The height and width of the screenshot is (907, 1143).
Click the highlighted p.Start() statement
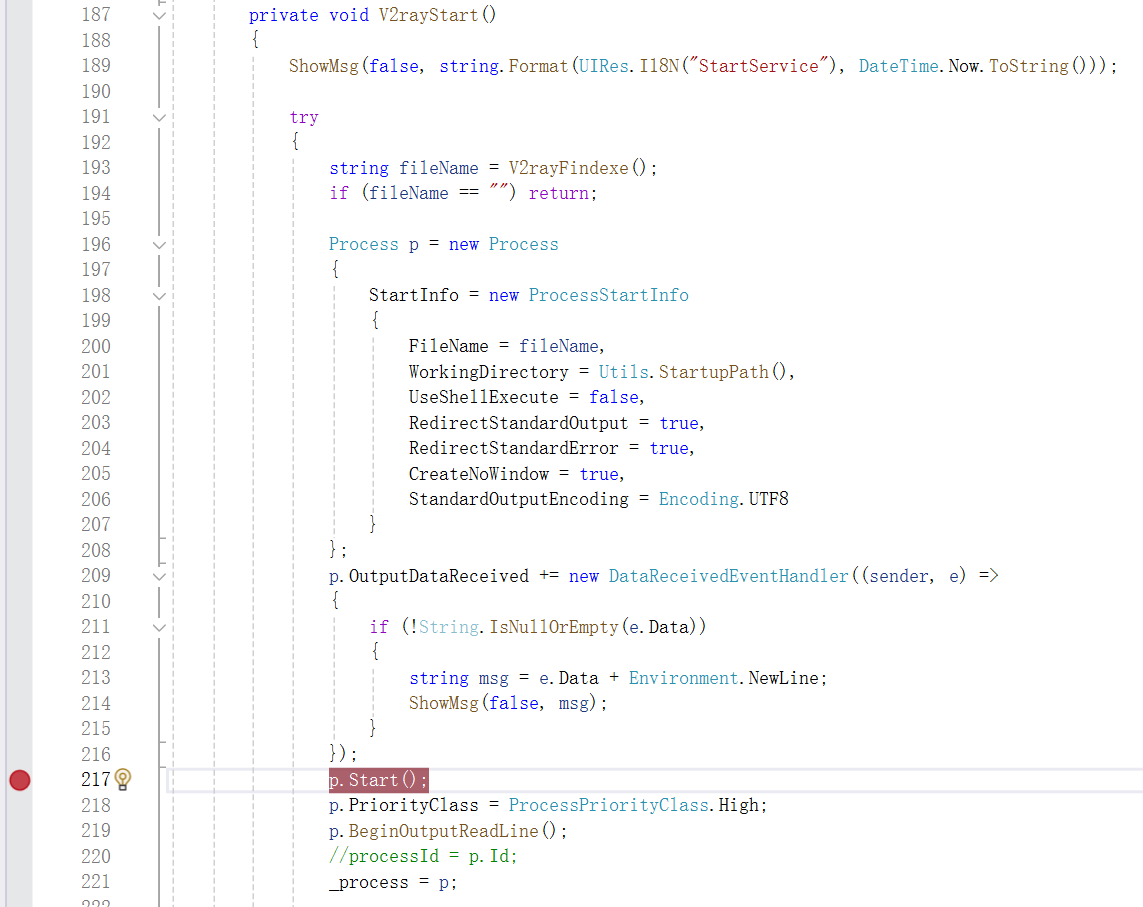pos(378,780)
